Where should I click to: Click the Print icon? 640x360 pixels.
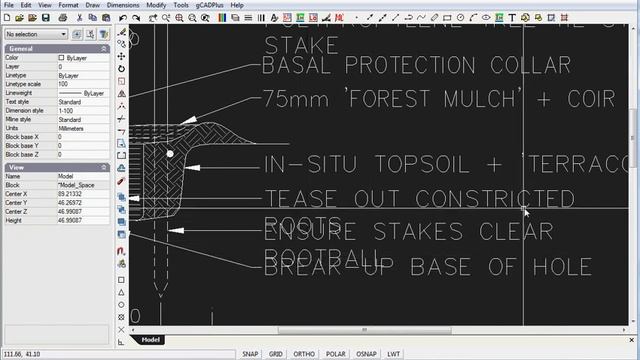[62, 18]
